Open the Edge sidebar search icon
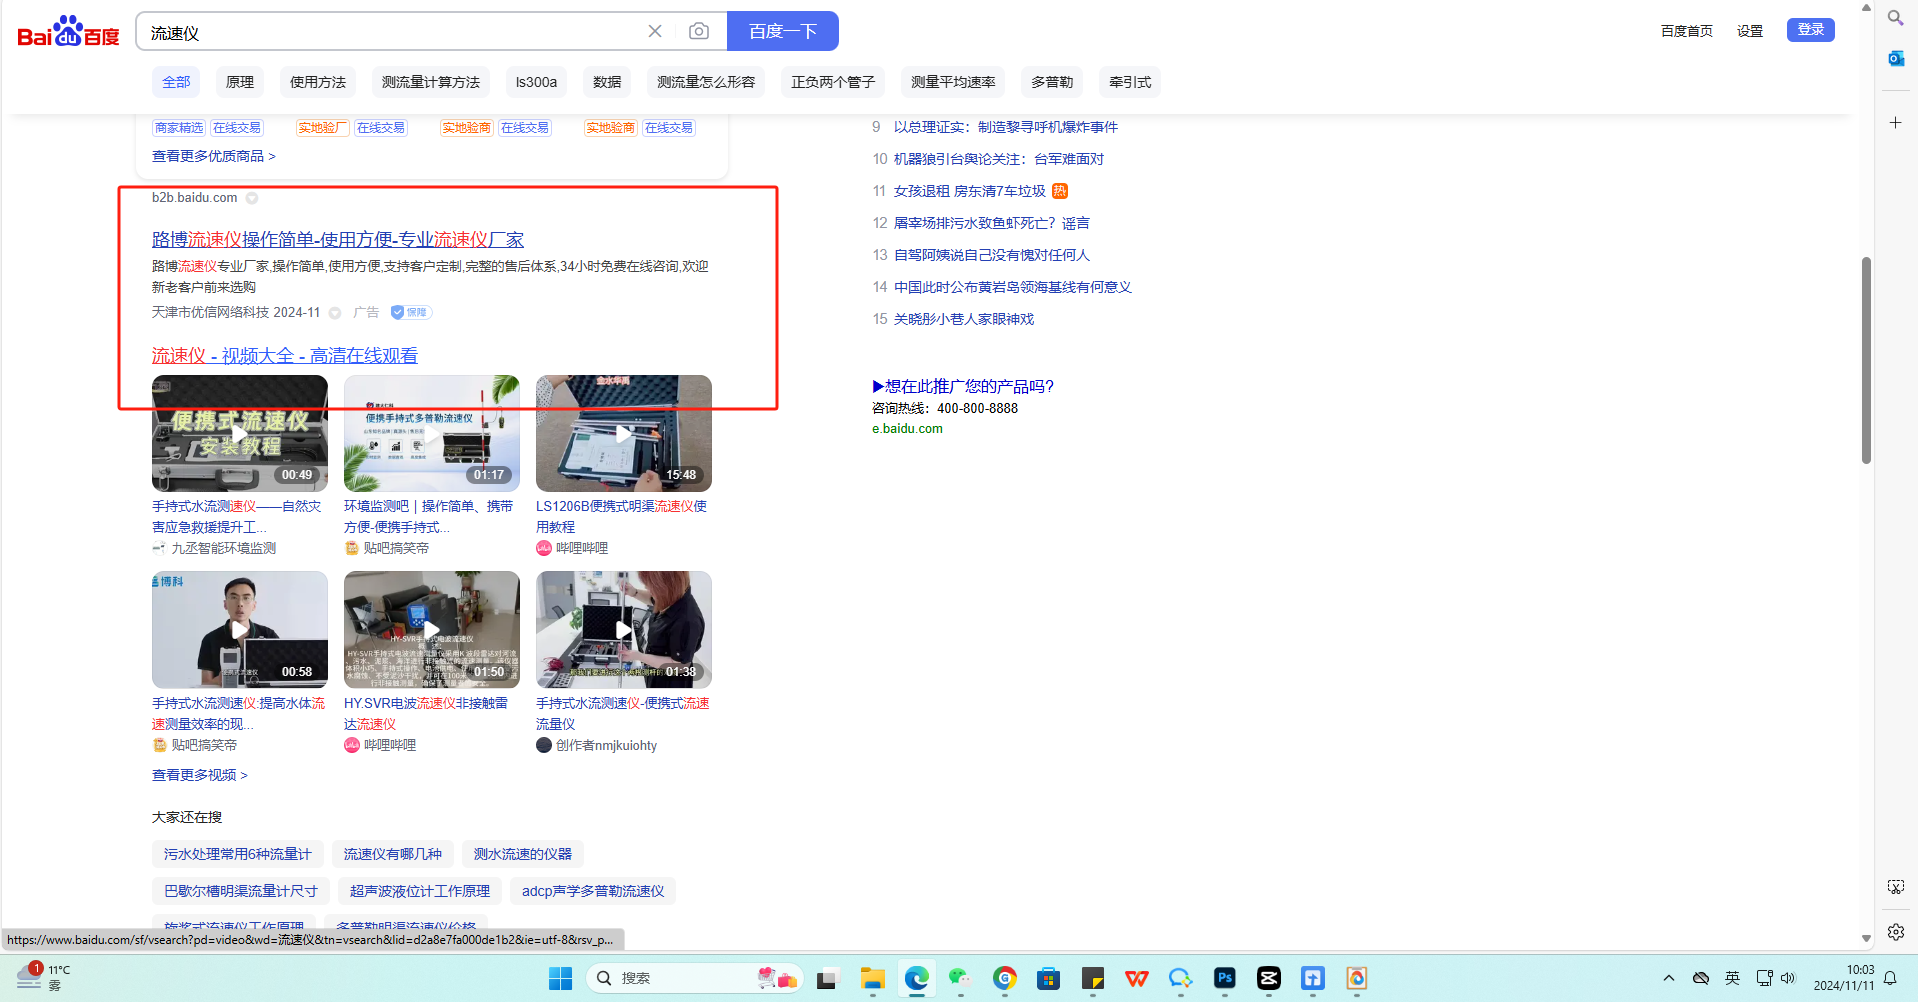Viewport: 1918px width, 1002px height. pos(1895,18)
